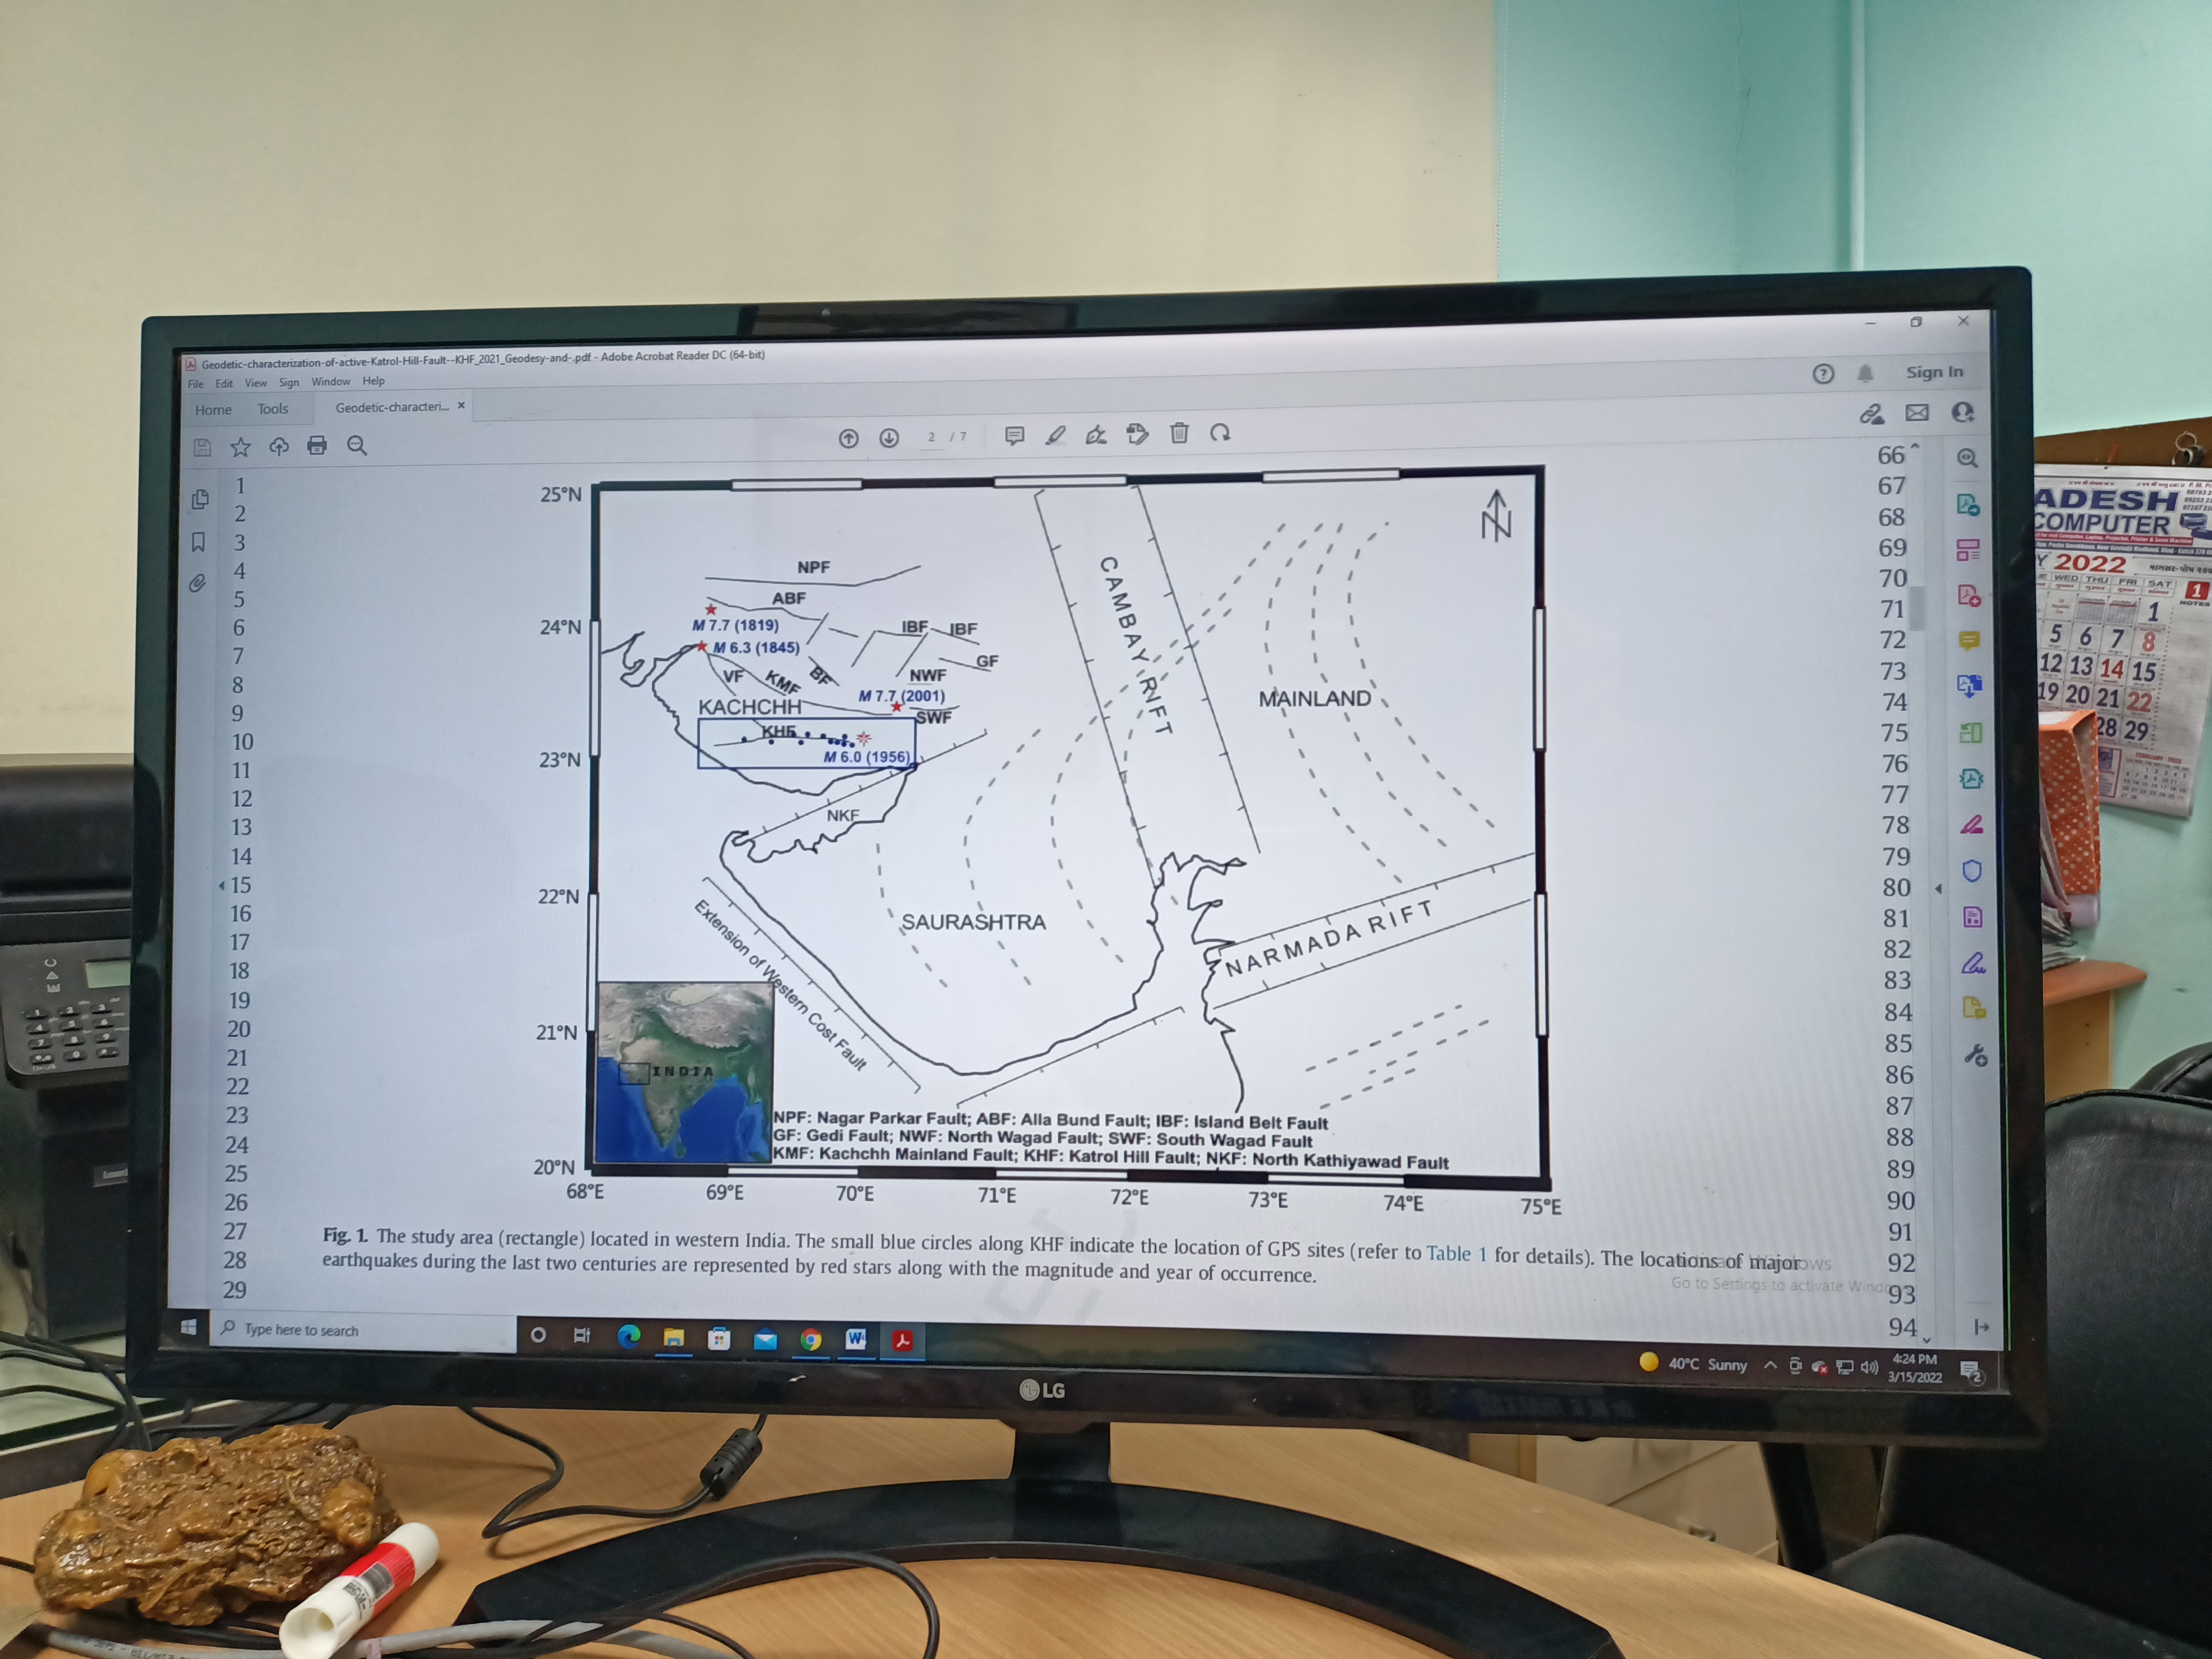
Task: Open the help question mark icon
Action: click(x=1823, y=373)
